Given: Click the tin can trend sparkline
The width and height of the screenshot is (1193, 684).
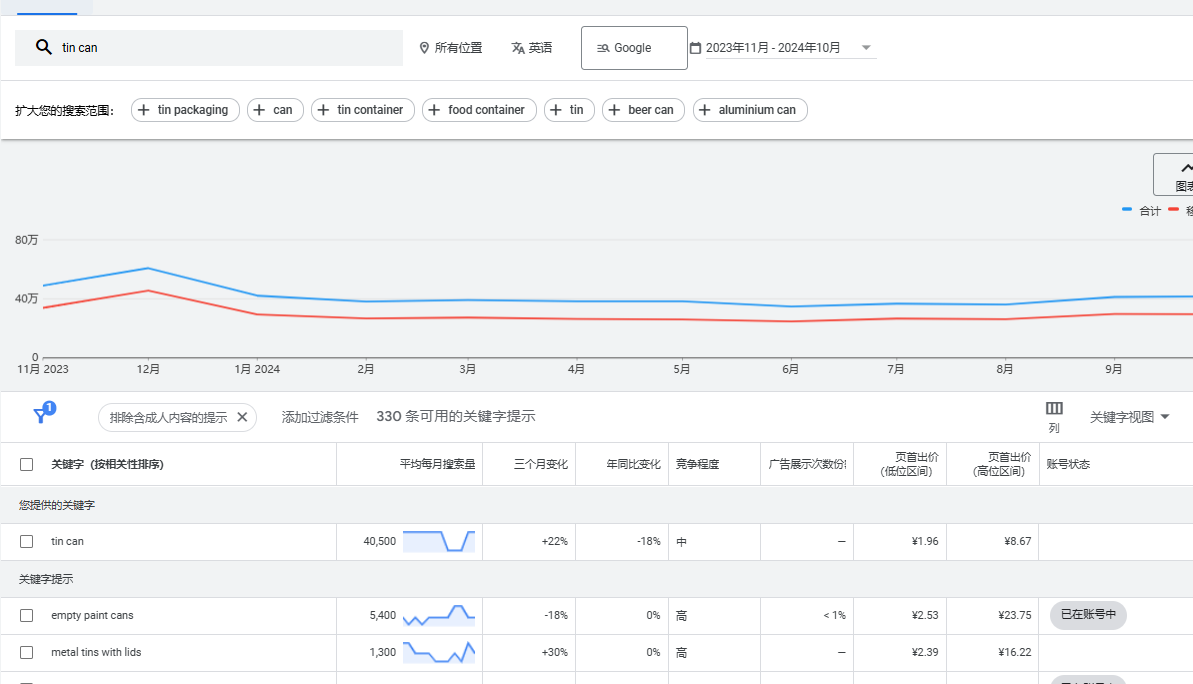Looking at the screenshot, I should point(439,541).
